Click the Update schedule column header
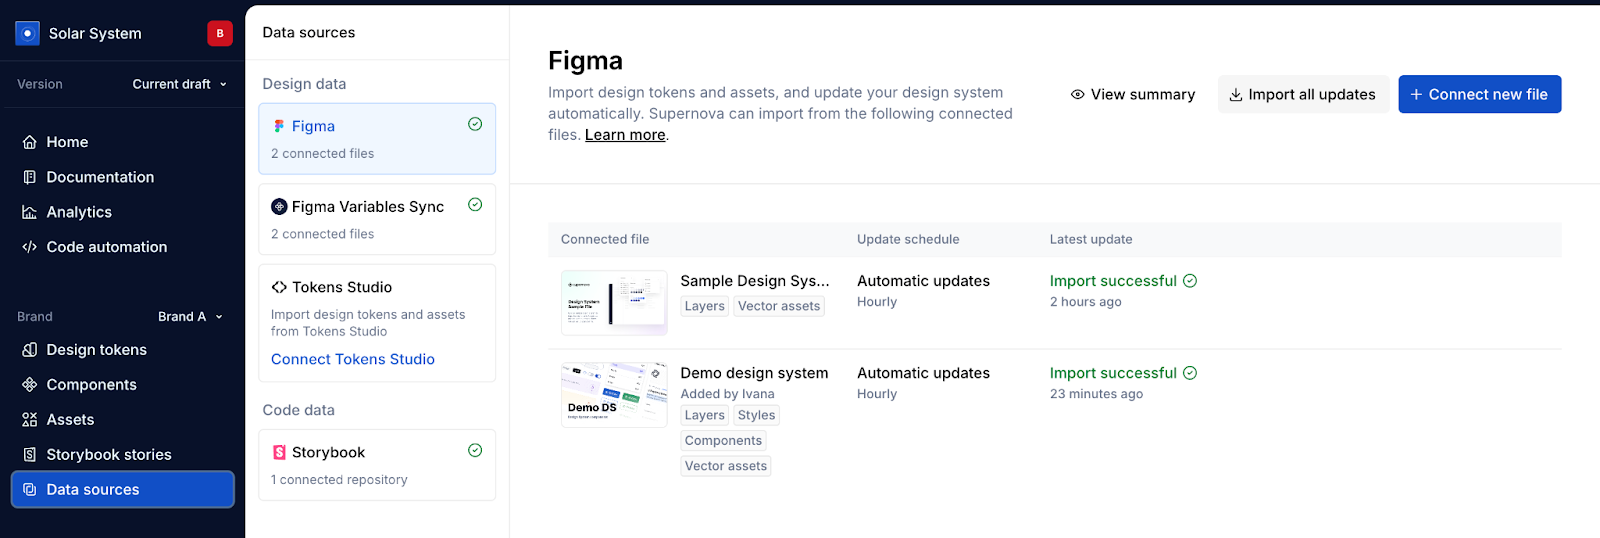Viewport: 1600px width, 538px height. (x=908, y=240)
